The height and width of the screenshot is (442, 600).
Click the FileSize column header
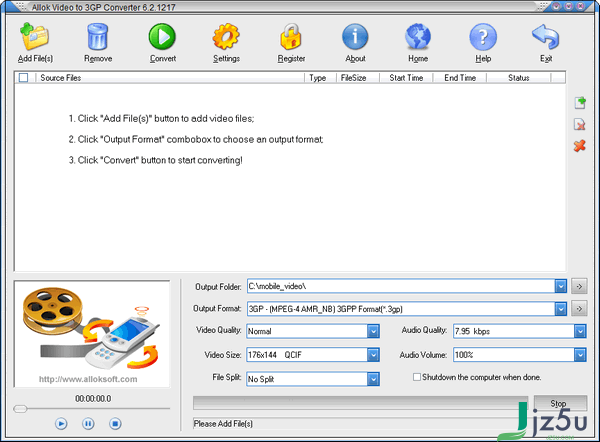point(358,78)
